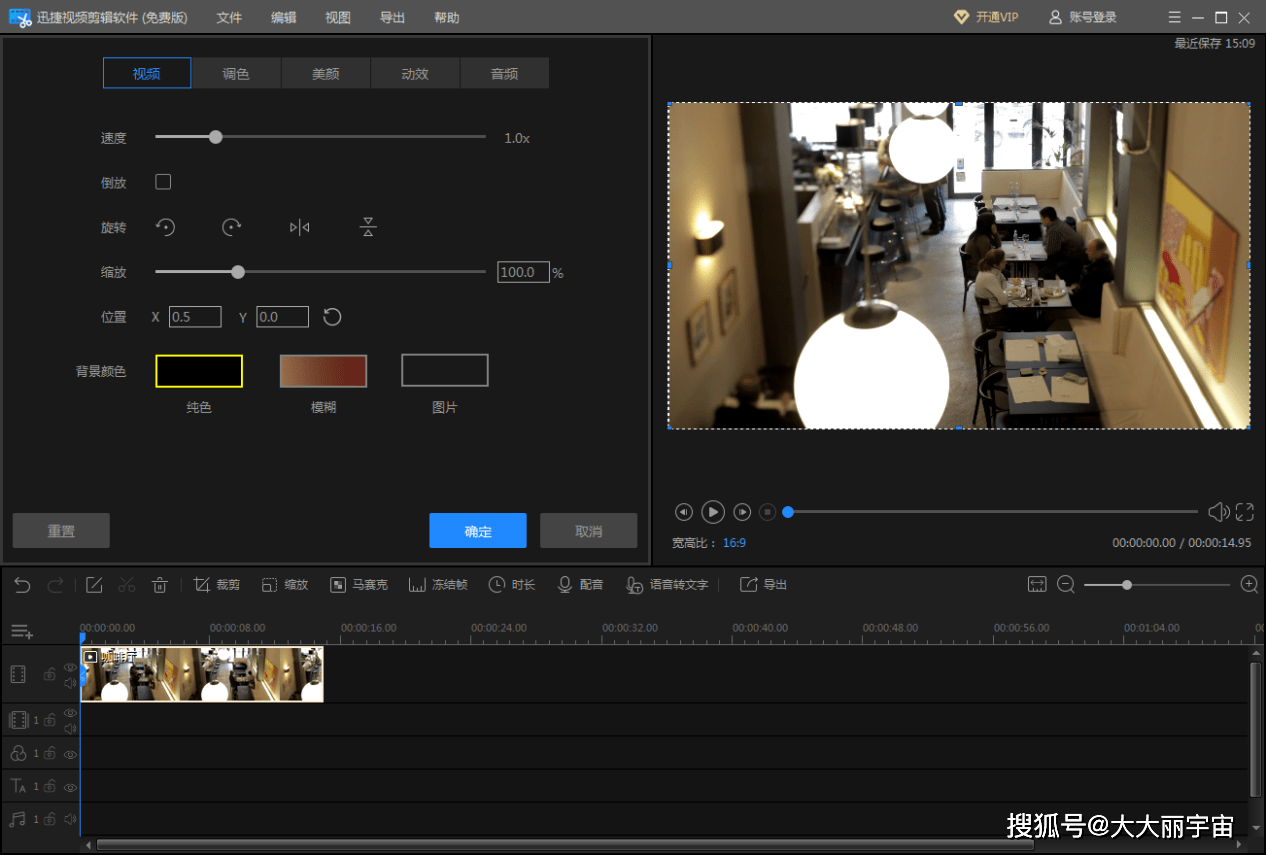Enable the 倒放 (reverse playback) checkbox
This screenshot has height=855, width=1266.
[x=164, y=181]
